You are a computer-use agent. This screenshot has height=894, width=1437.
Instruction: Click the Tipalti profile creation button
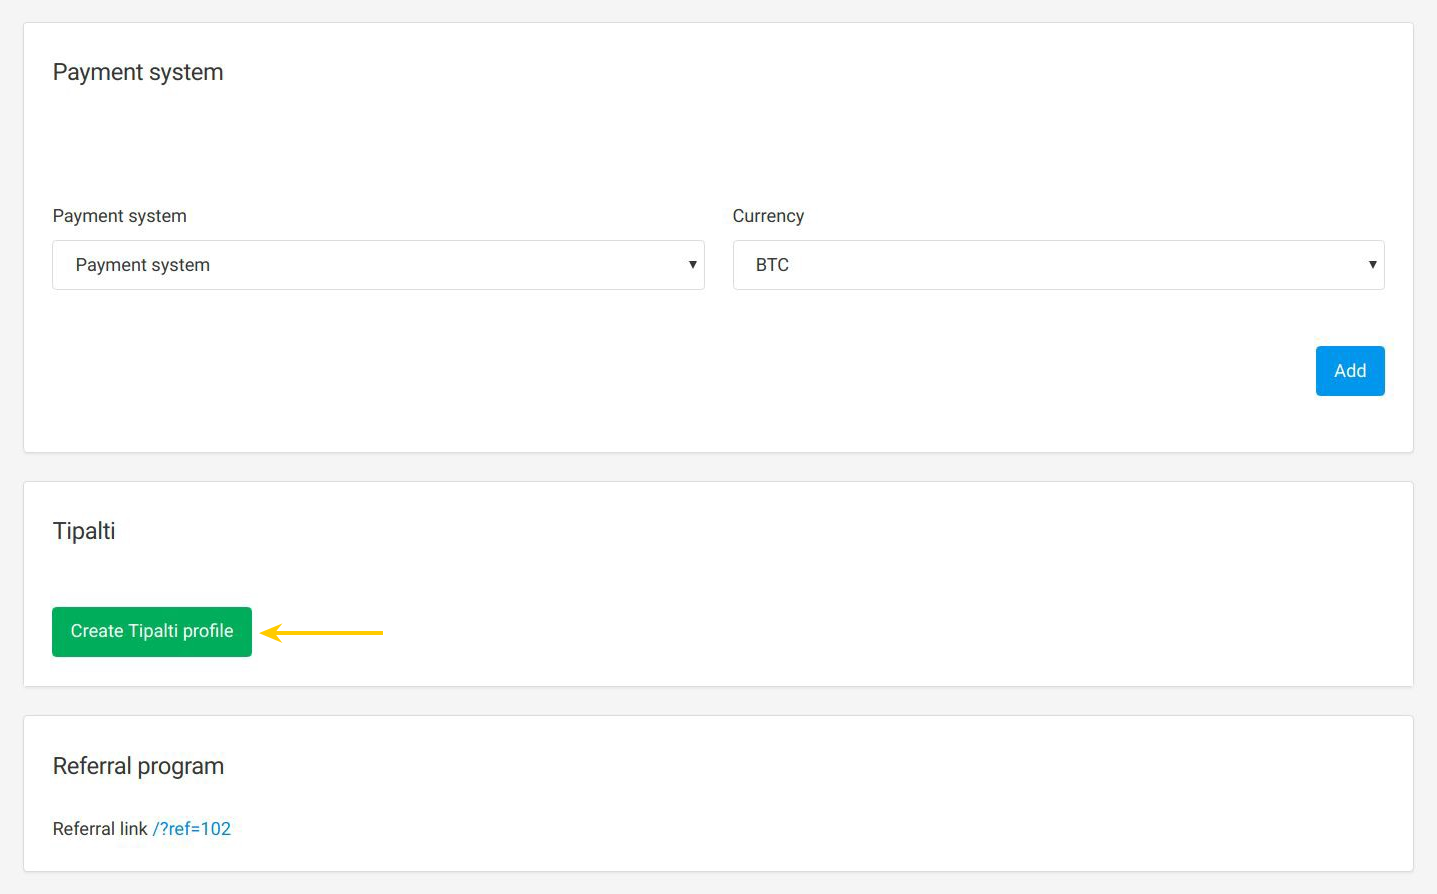click(x=151, y=631)
